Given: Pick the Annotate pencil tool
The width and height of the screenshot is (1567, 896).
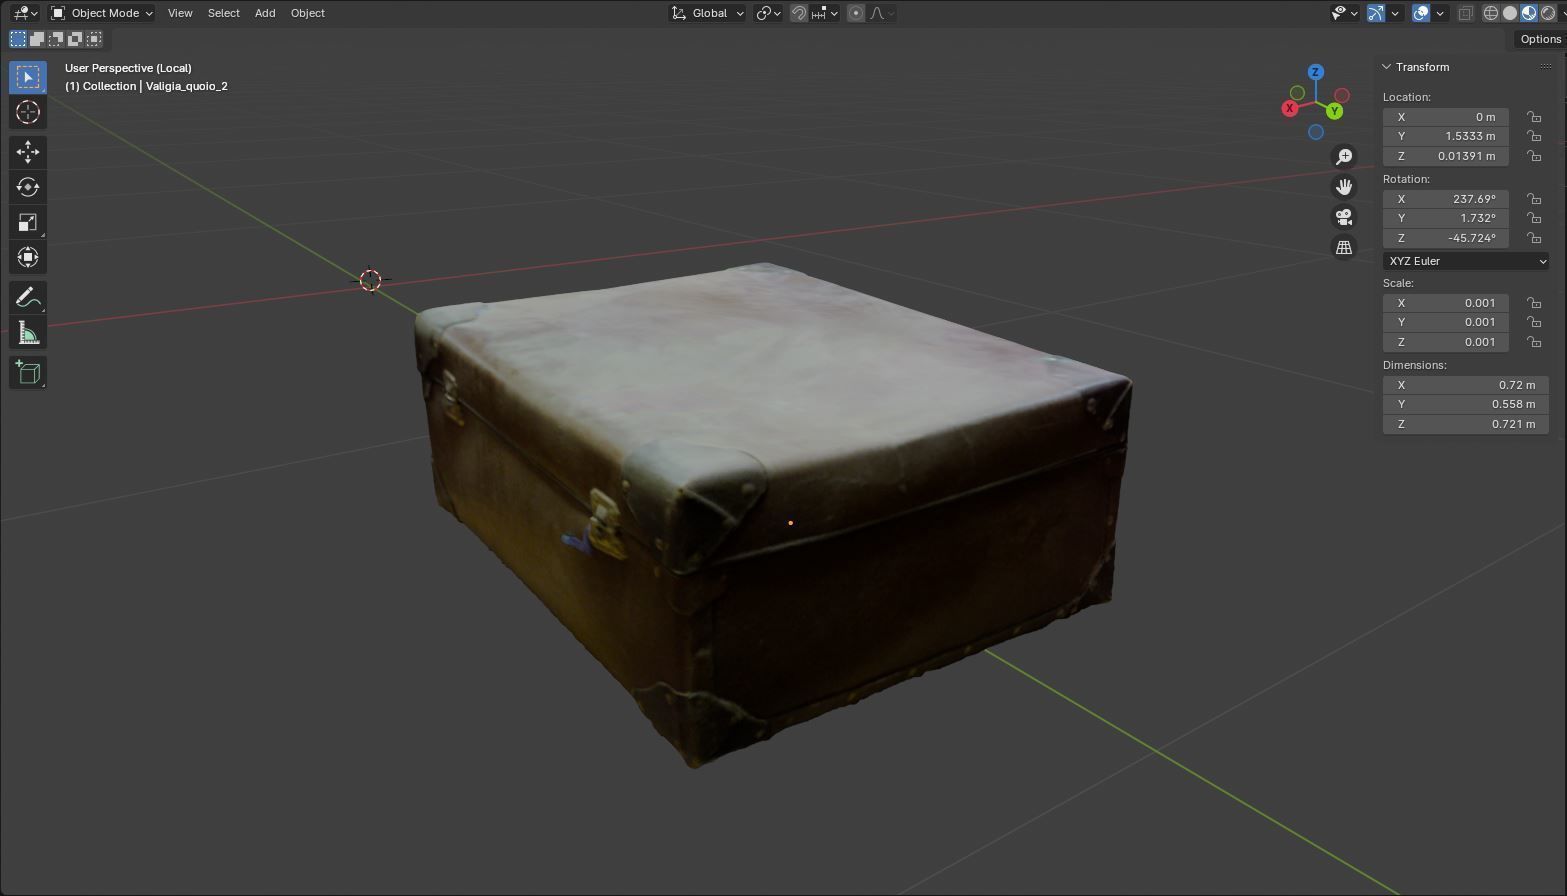Looking at the screenshot, I should click(28, 297).
